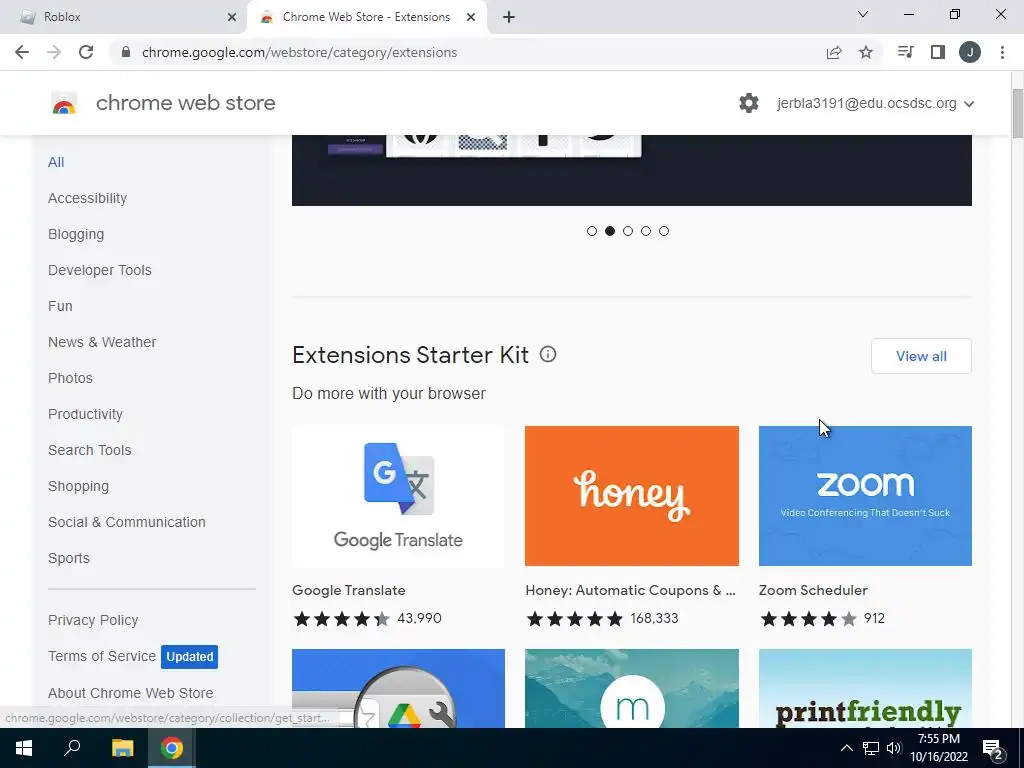This screenshot has height=768, width=1024.
Task: Open Chrome three-dot menu
Action: pyautogui.click(x=1002, y=52)
